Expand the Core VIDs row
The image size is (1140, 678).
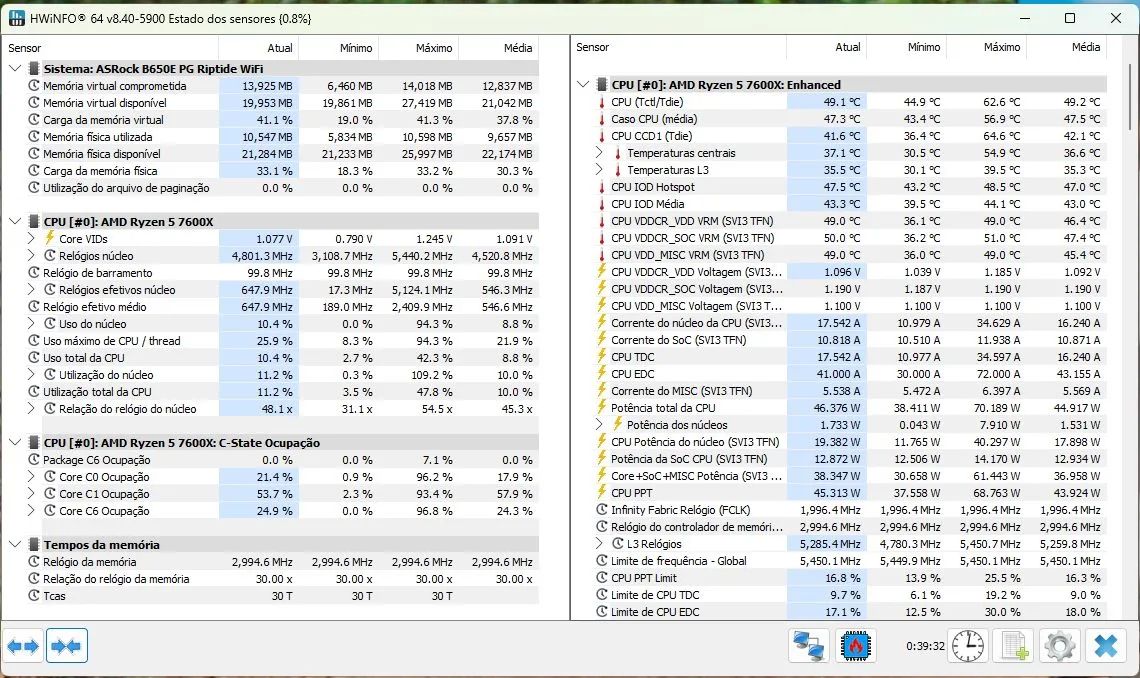[31, 238]
